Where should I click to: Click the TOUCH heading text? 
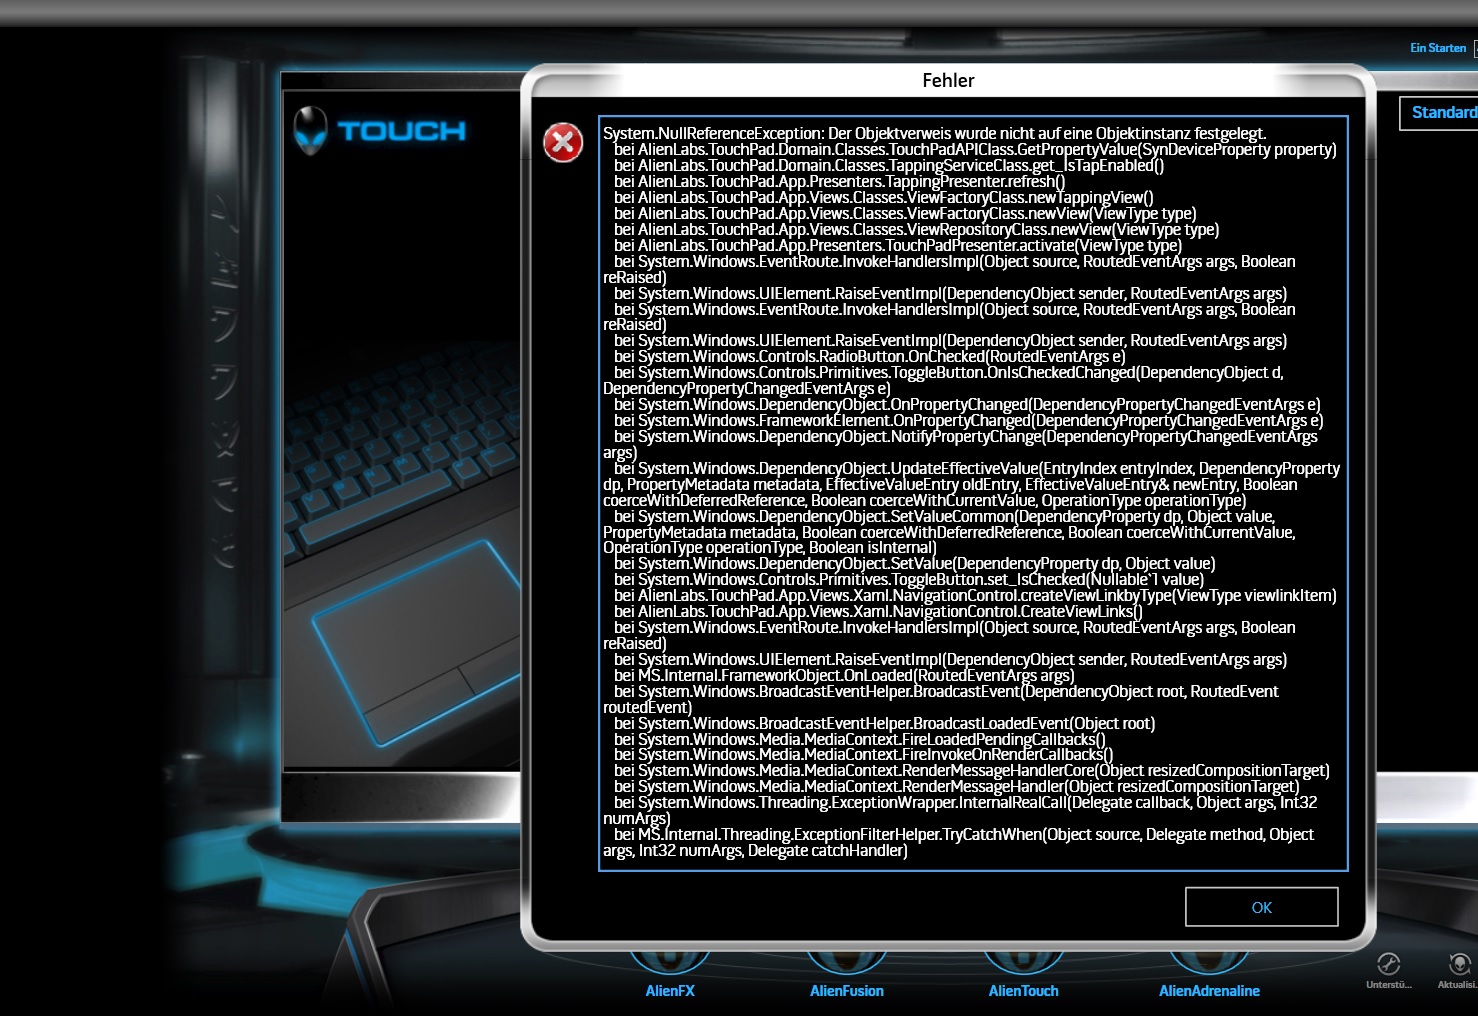click(x=401, y=132)
